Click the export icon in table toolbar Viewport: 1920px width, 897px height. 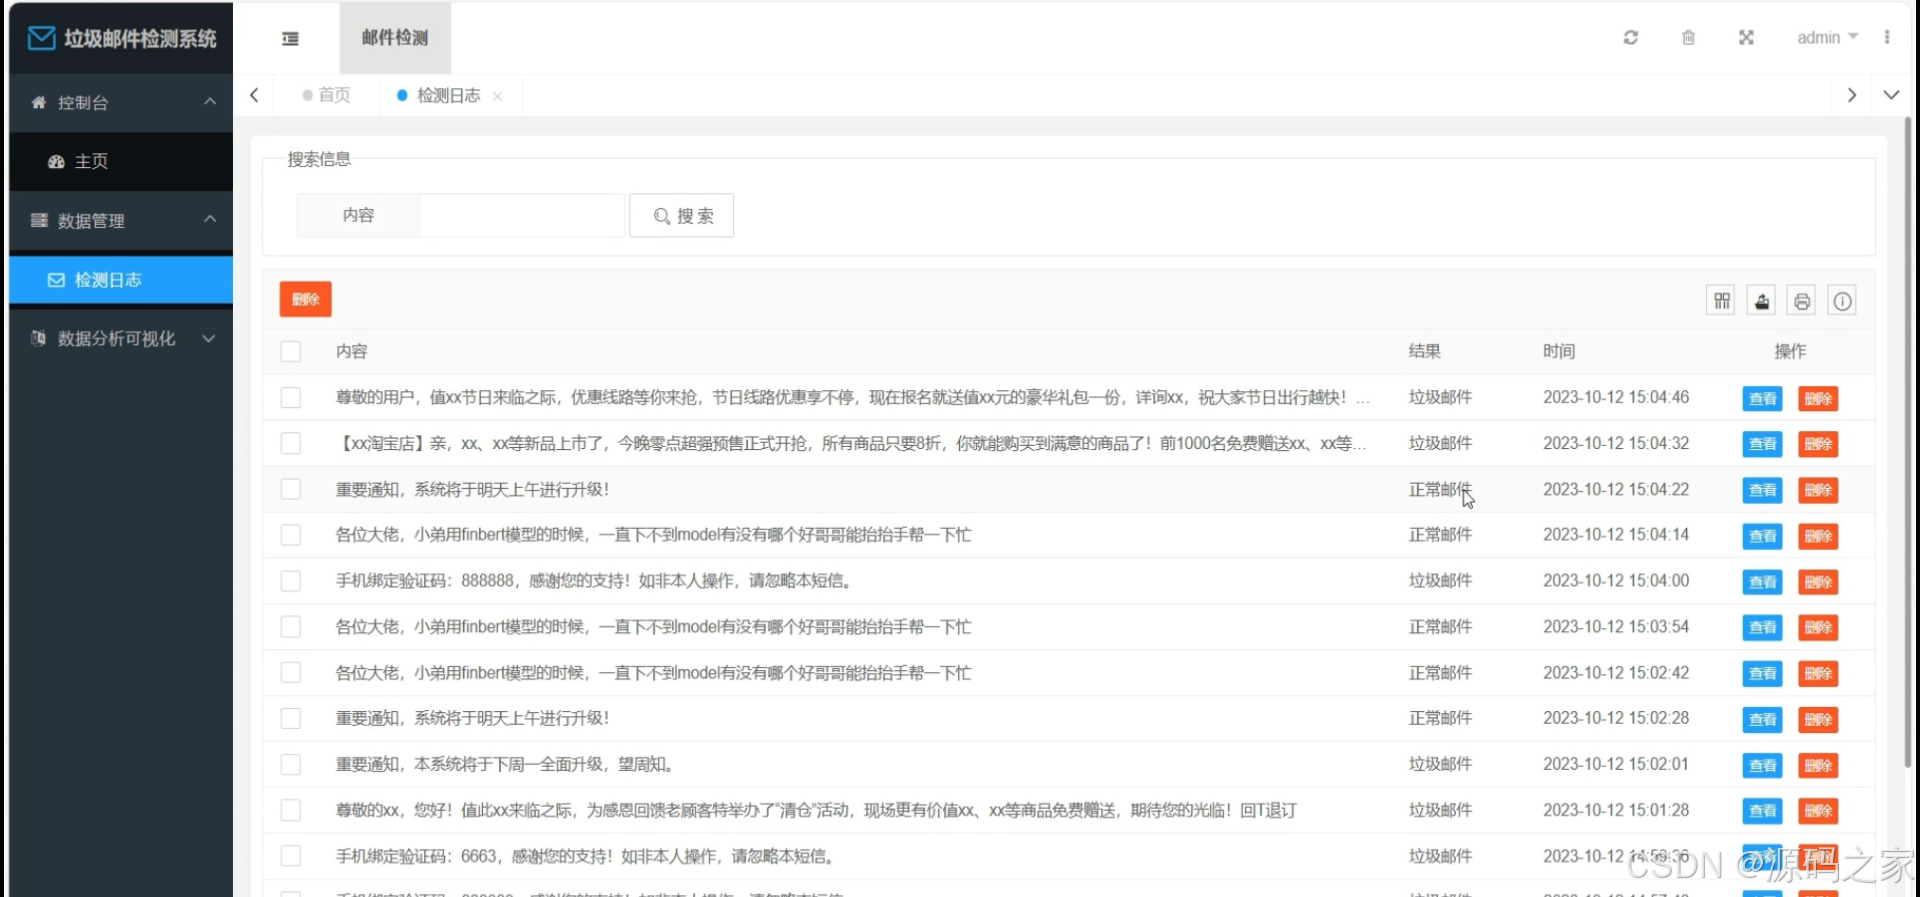click(x=1762, y=301)
